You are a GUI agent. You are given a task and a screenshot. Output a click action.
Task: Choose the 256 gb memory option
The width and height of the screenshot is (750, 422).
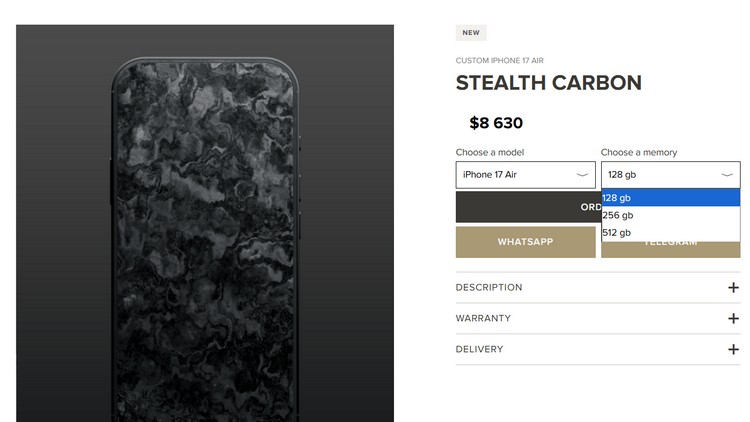[671, 215]
